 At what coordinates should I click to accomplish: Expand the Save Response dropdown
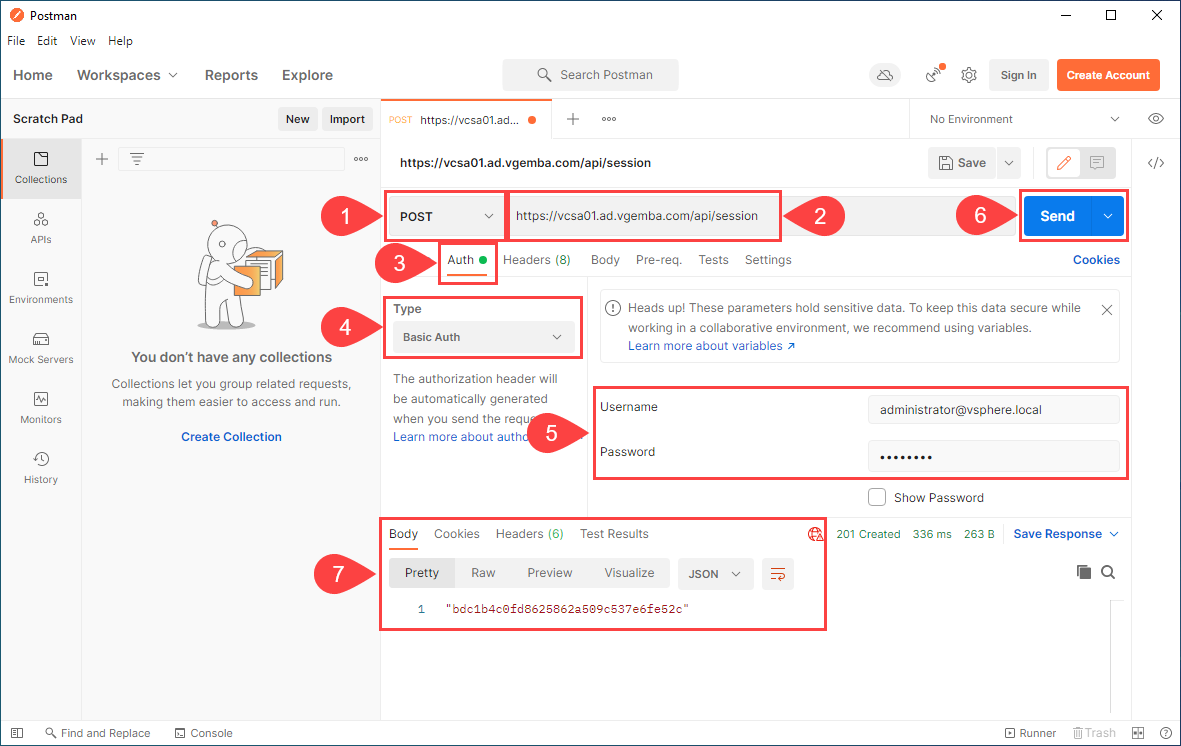1066,534
